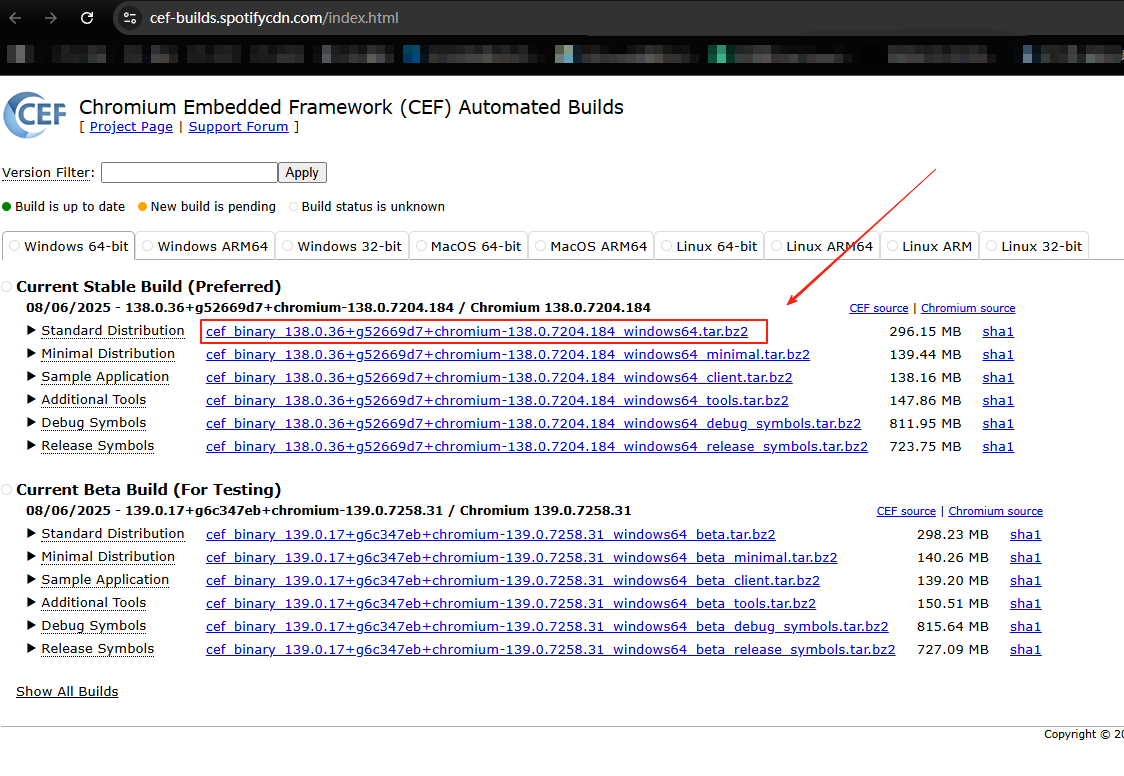The image size is (1124, 776).
Task: Expand beta Sample Application triangle
Action: point(31,579)
